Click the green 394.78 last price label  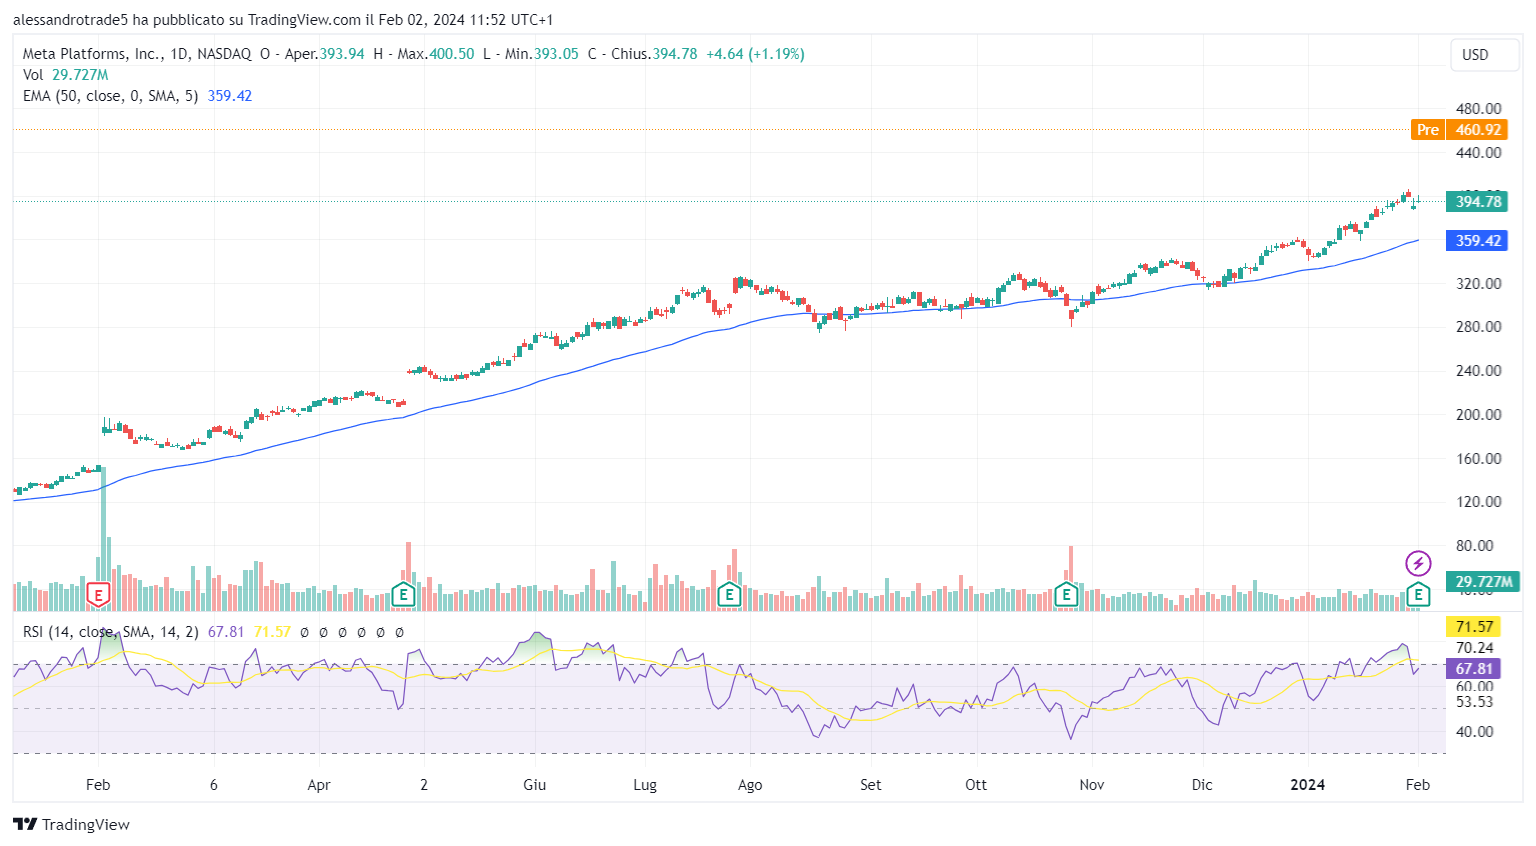point(1477,202)
